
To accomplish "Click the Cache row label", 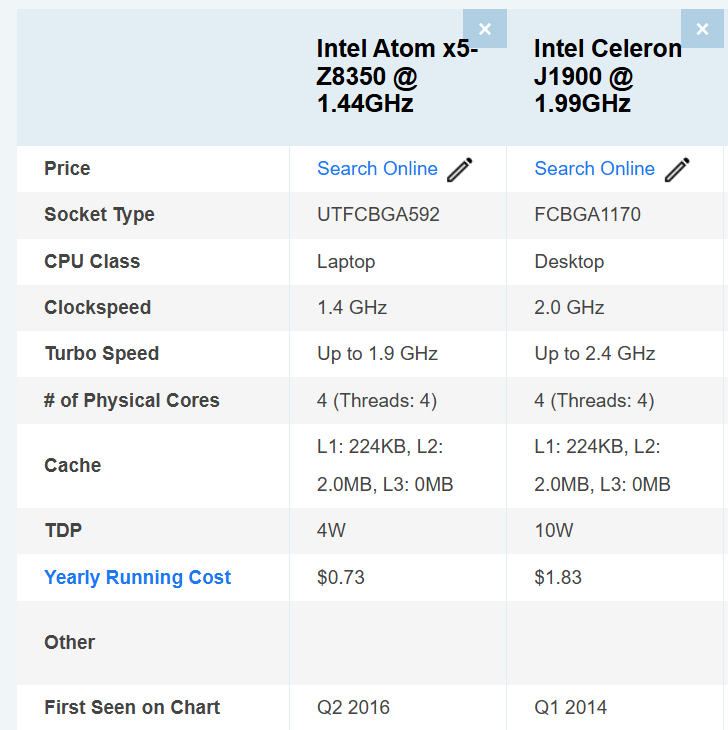I will click(72, 466).
